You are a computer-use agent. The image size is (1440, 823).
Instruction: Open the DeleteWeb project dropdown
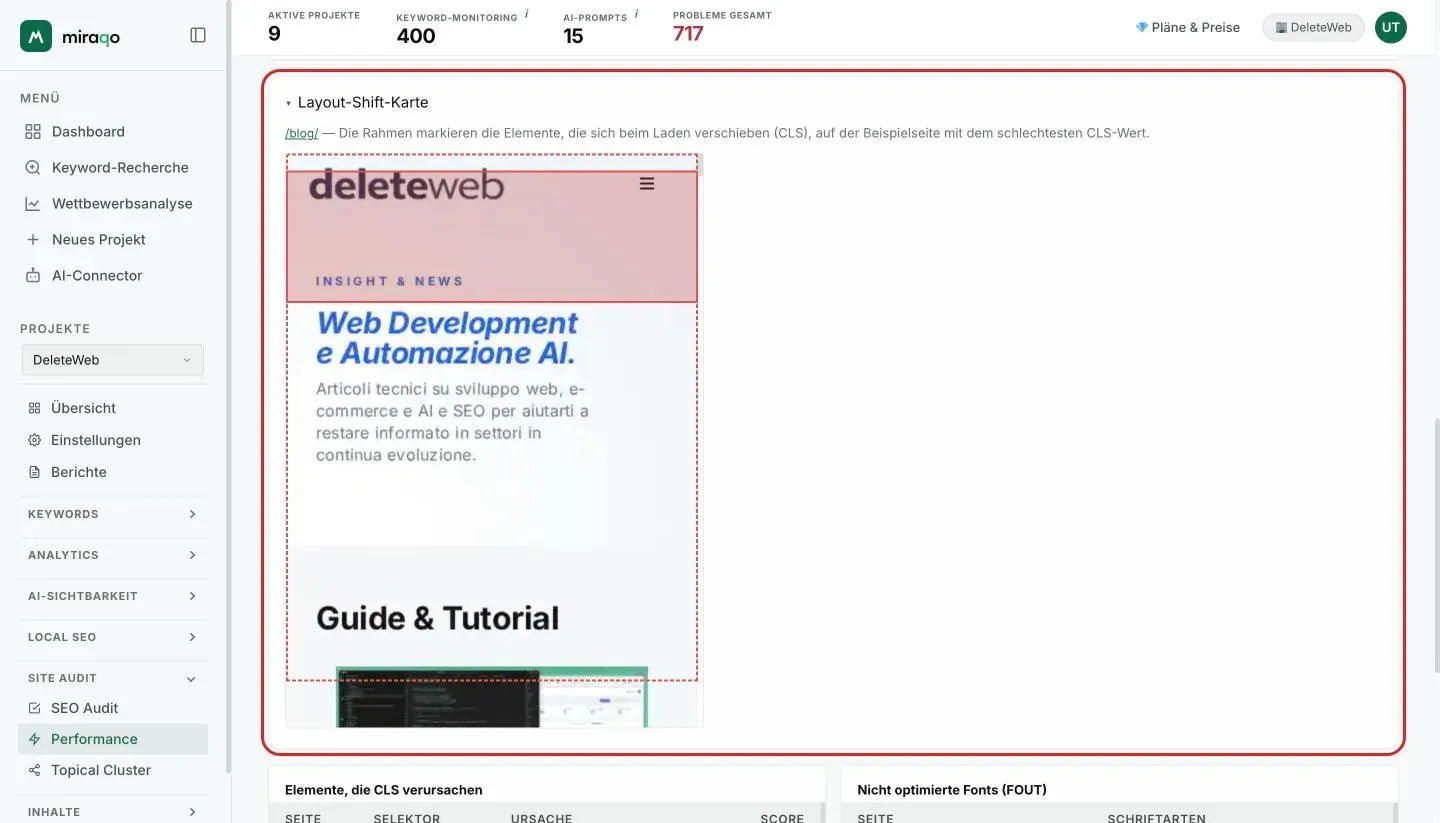tap(113, 360)
